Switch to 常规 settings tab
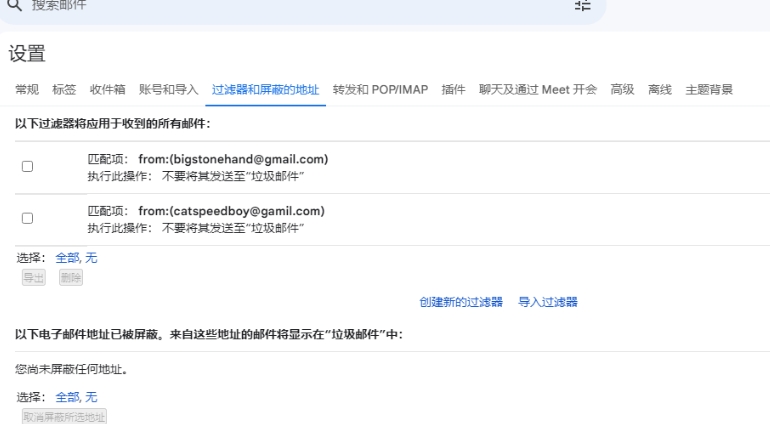 click(27, 89)
